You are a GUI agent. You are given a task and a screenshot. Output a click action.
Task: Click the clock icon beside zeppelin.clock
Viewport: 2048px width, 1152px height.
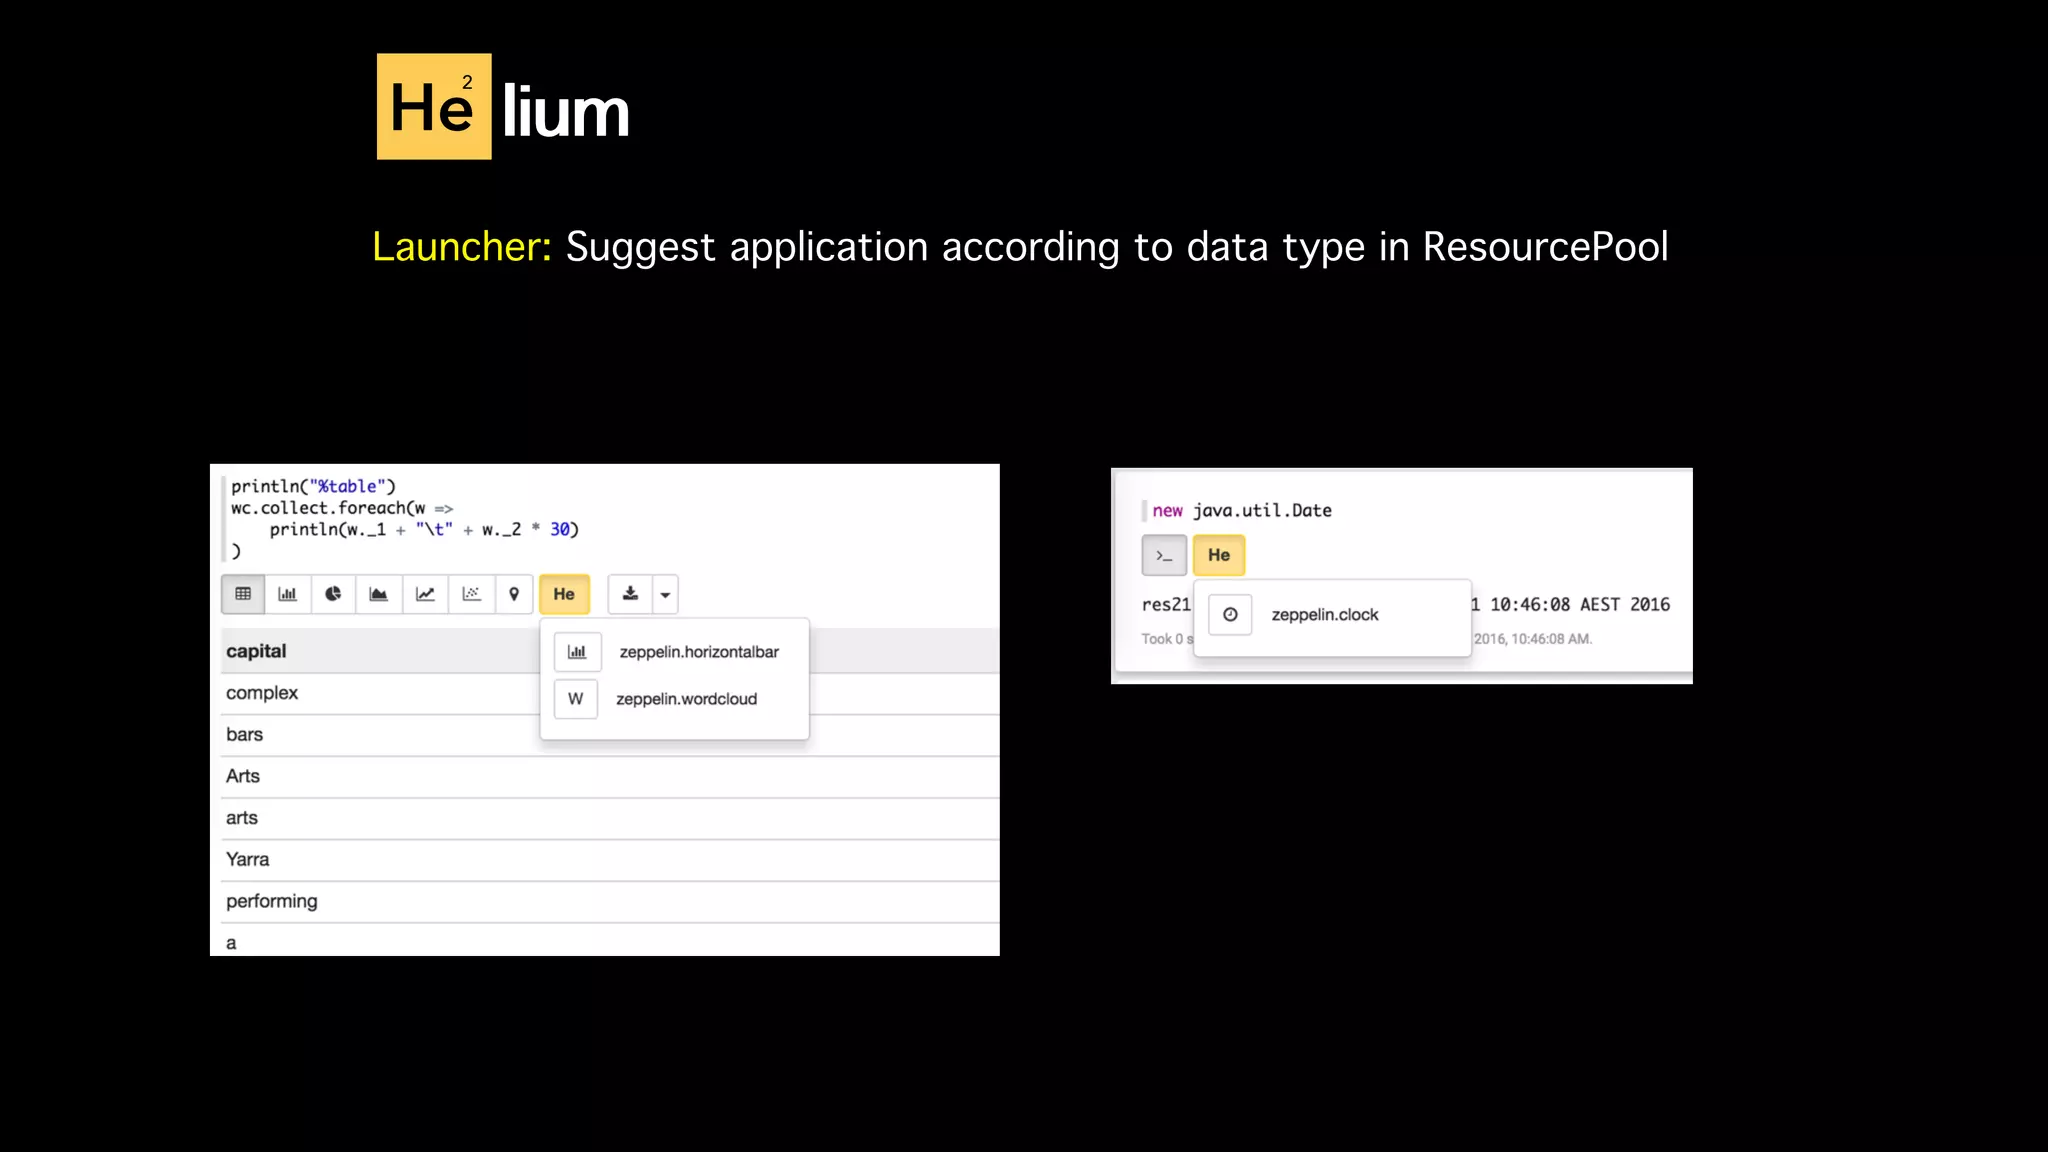point(1230,615)
